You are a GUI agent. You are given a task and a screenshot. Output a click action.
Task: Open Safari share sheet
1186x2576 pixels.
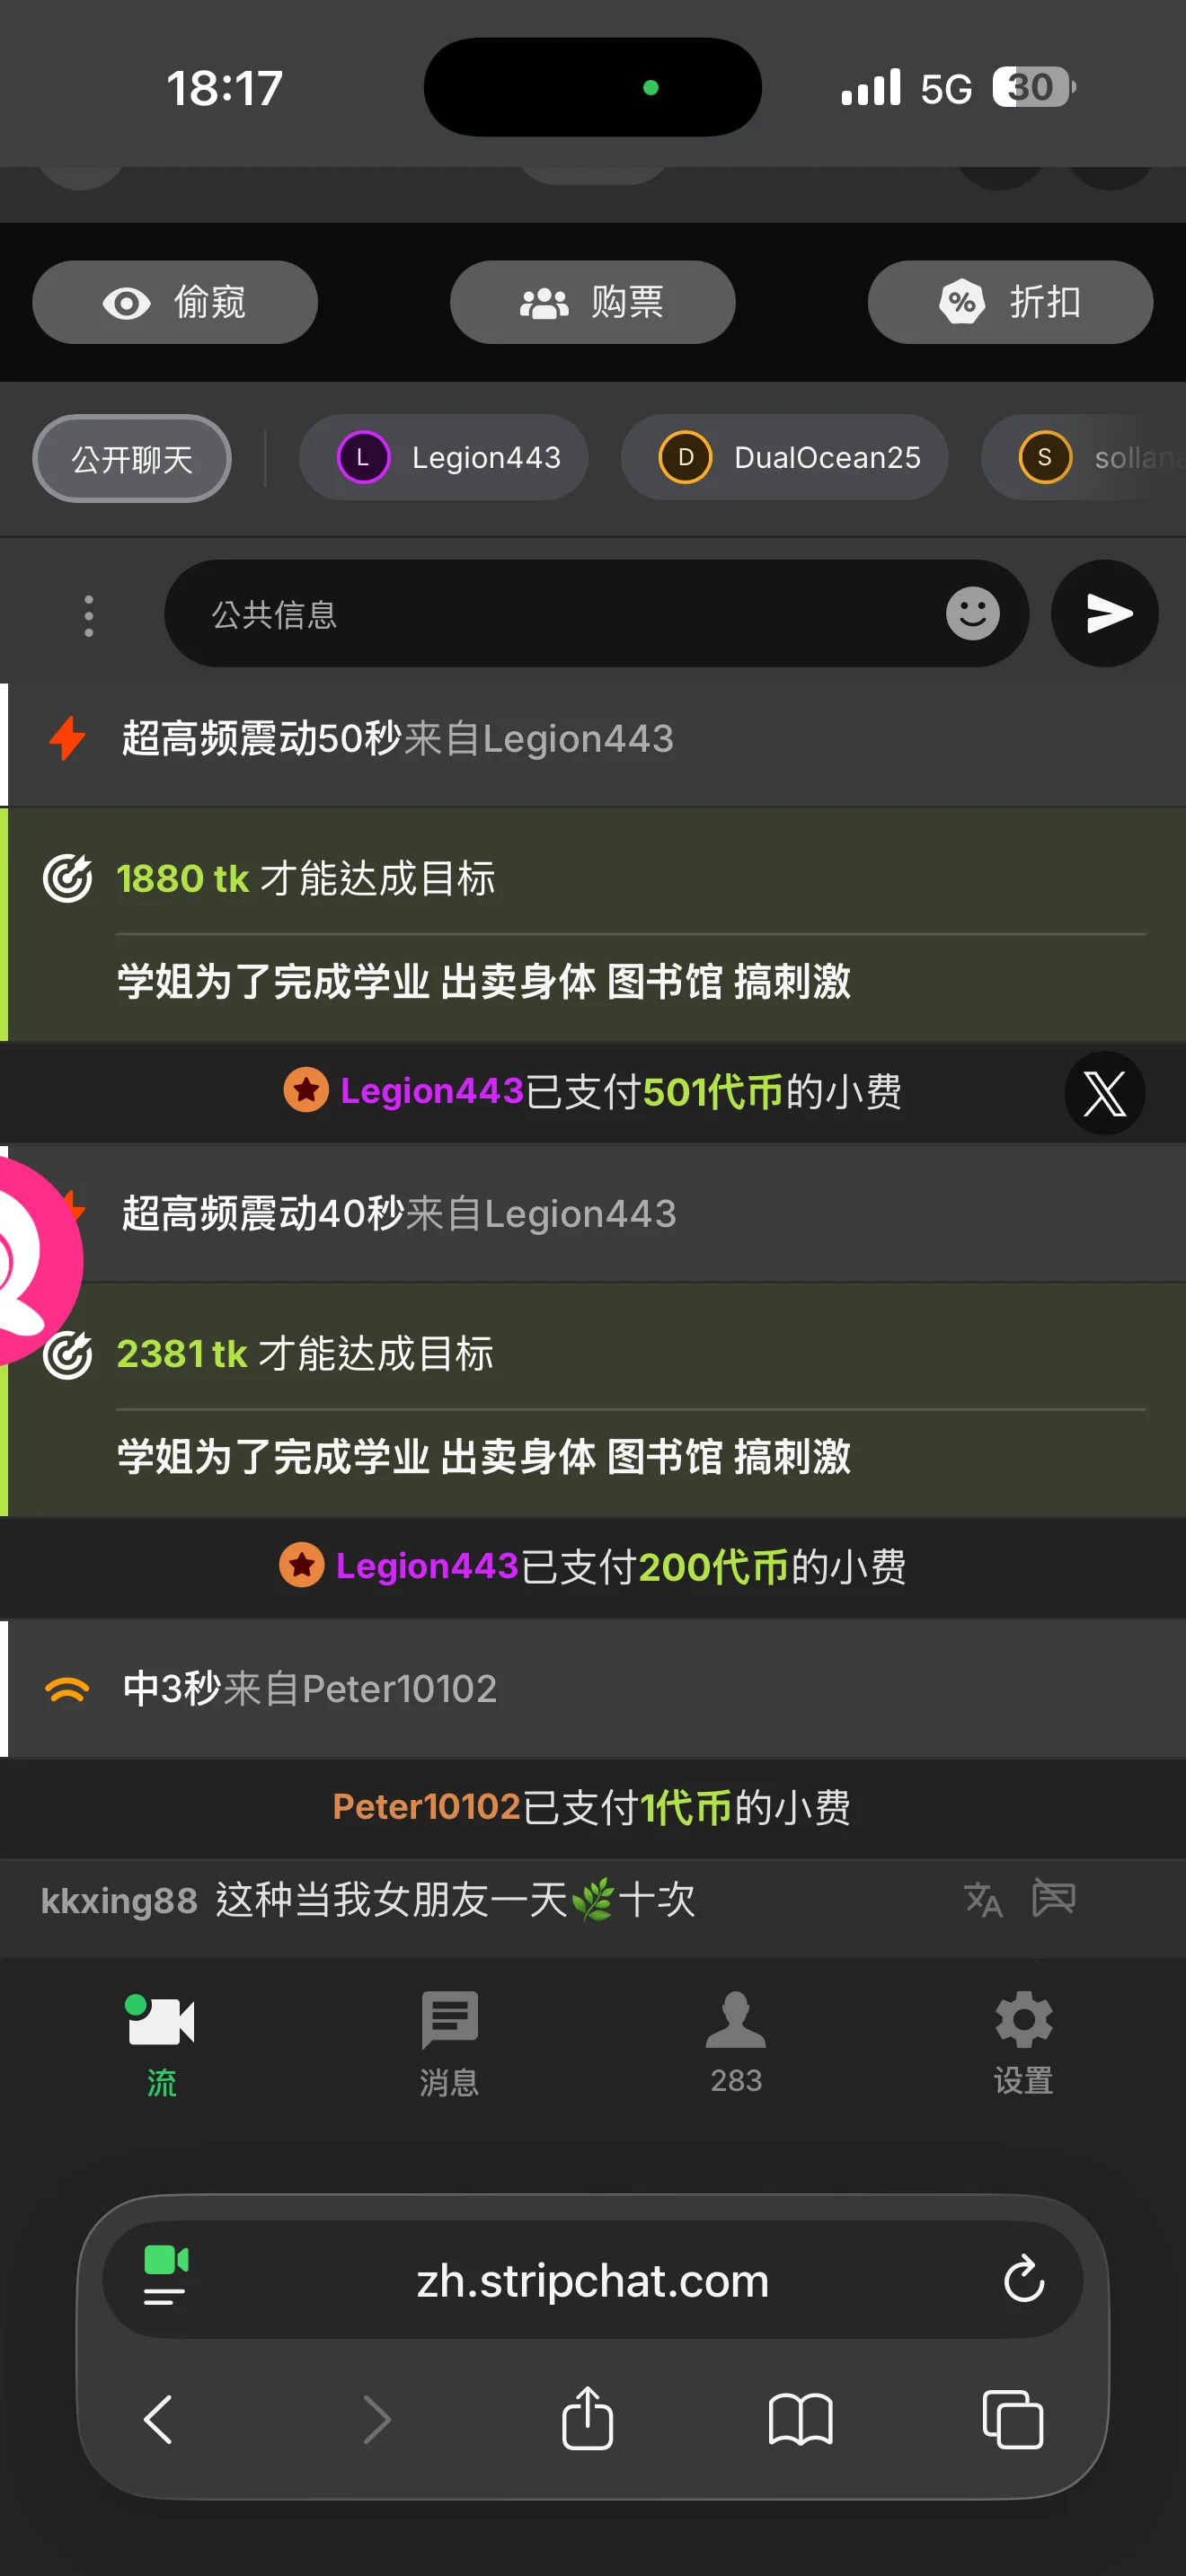[587, 2418]
